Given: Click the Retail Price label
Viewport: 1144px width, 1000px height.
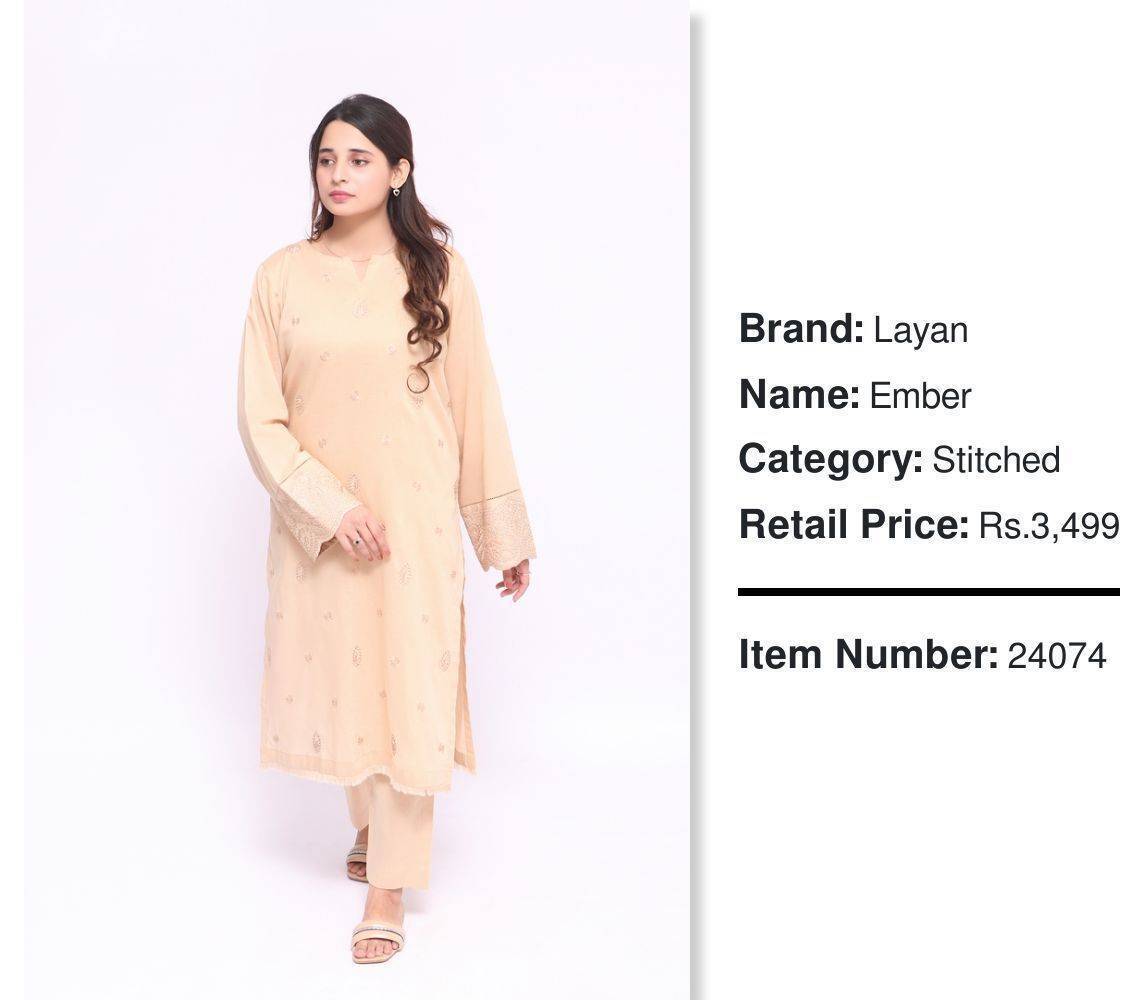Looking at the screenshot, I should (854, 524).
